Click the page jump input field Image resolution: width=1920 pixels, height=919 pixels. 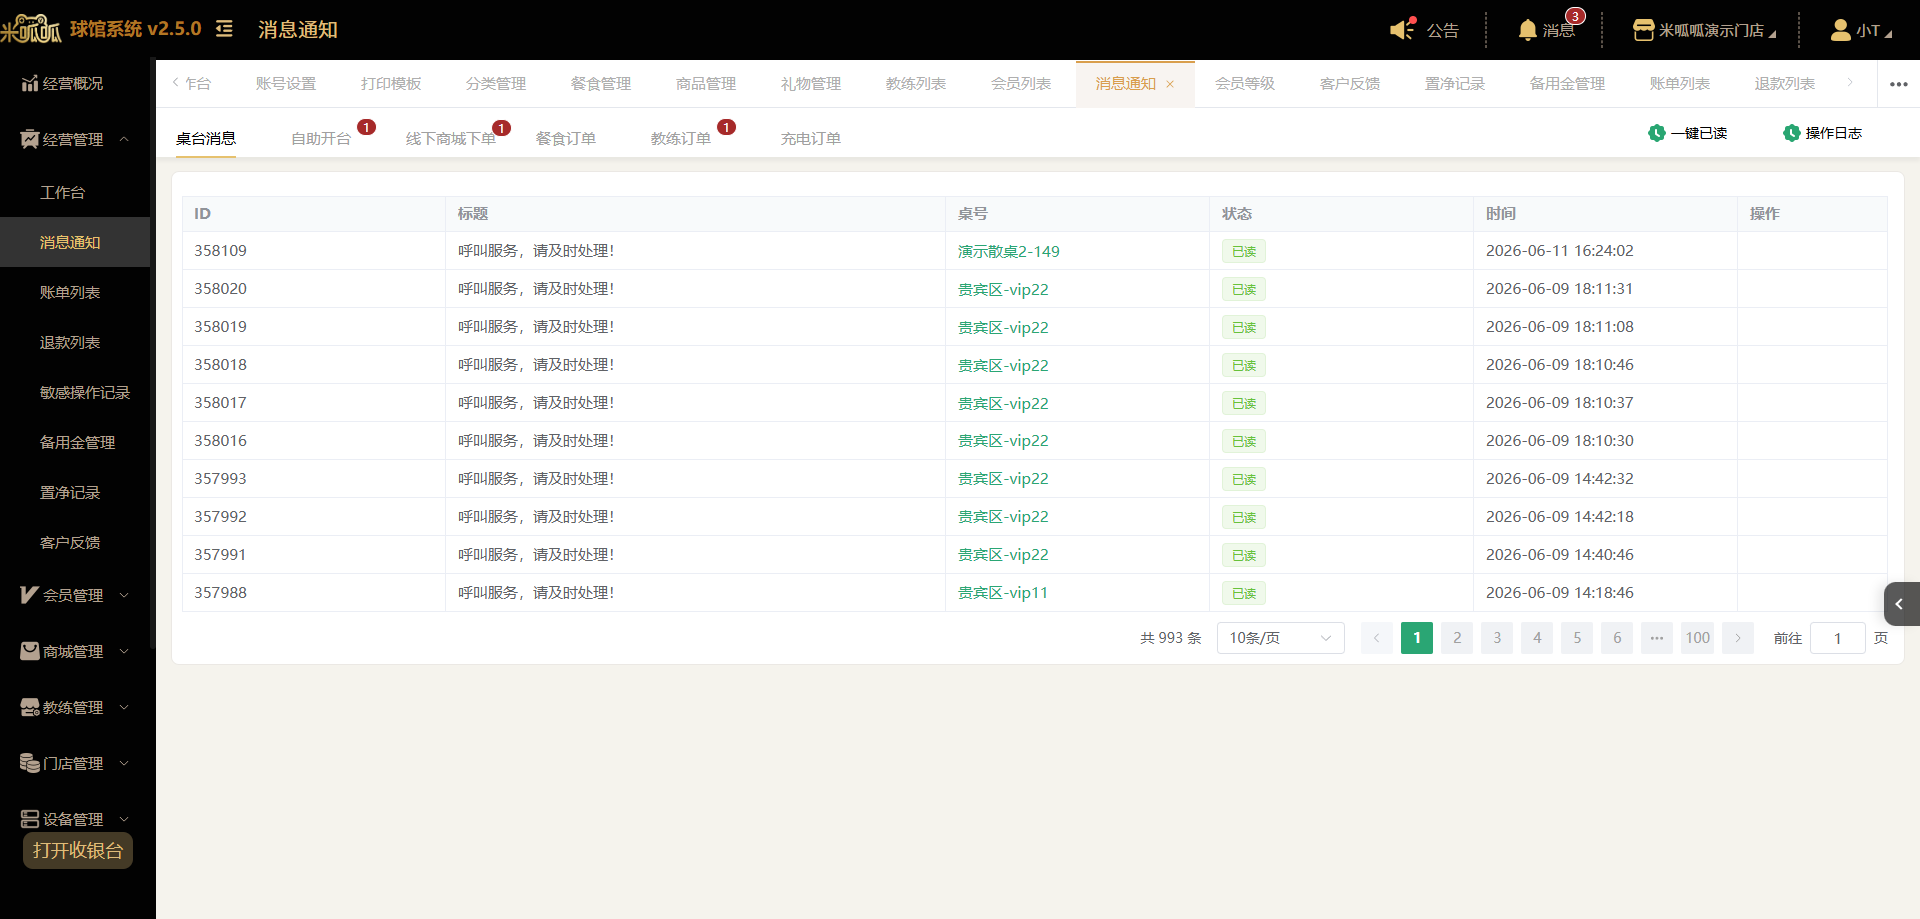click(x=1838, y=638)
